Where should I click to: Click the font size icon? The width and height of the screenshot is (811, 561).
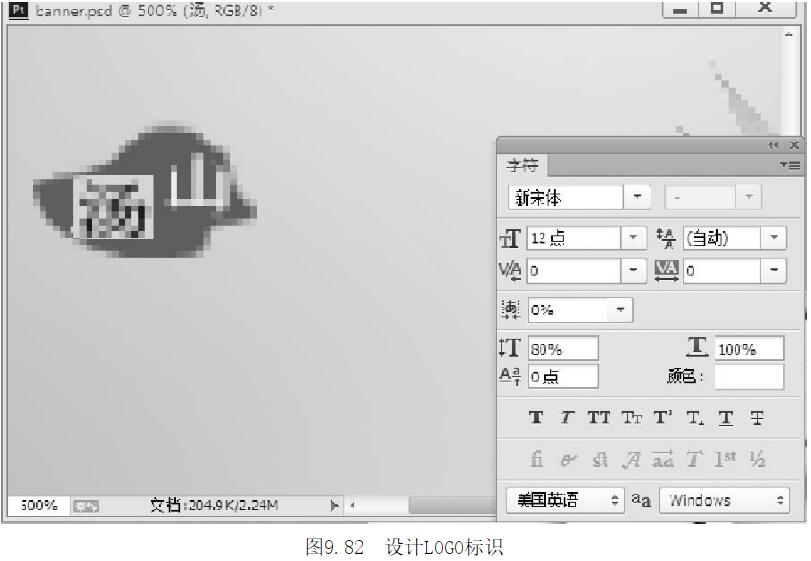click(510, 238)
